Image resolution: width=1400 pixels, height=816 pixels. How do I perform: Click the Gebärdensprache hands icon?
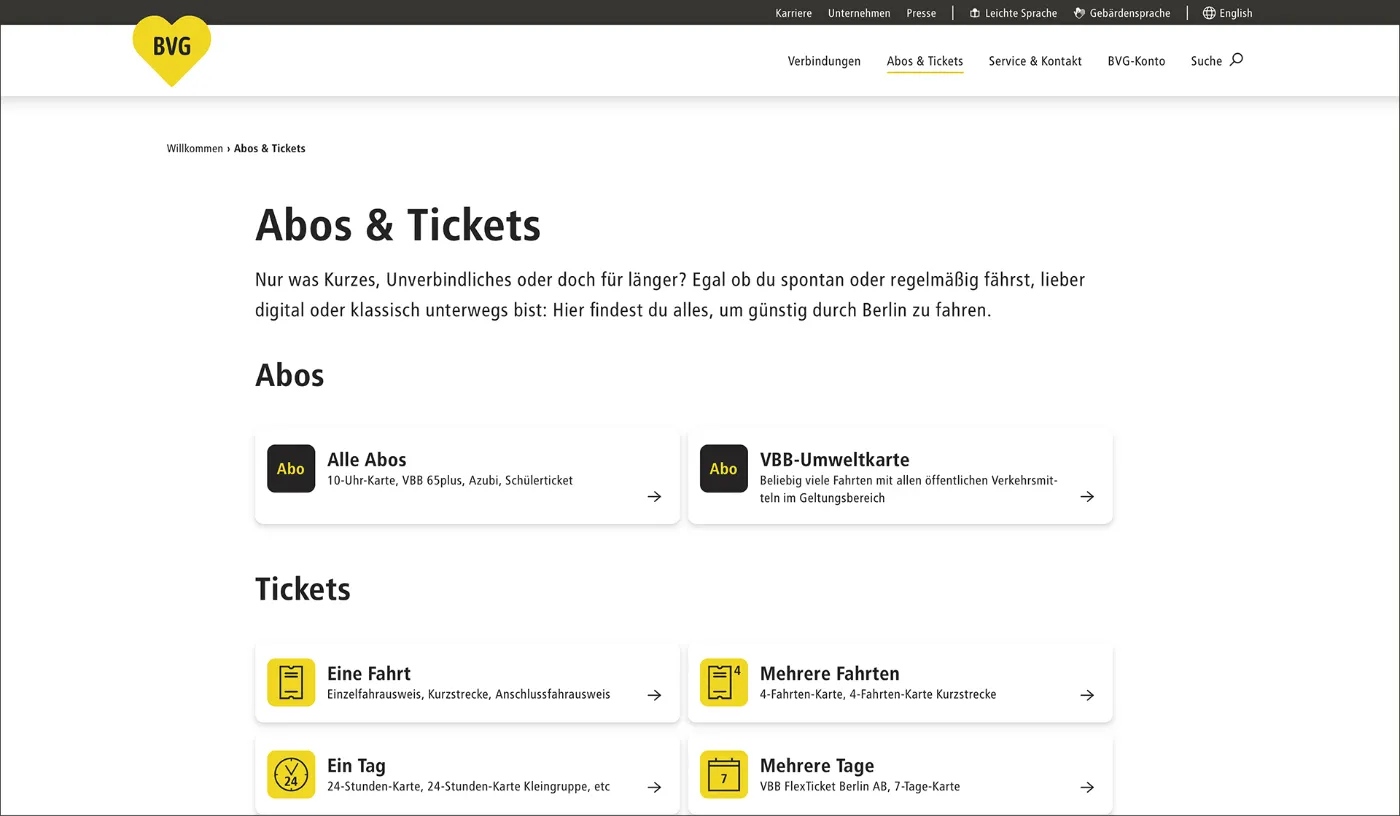tap(1080, 13)
